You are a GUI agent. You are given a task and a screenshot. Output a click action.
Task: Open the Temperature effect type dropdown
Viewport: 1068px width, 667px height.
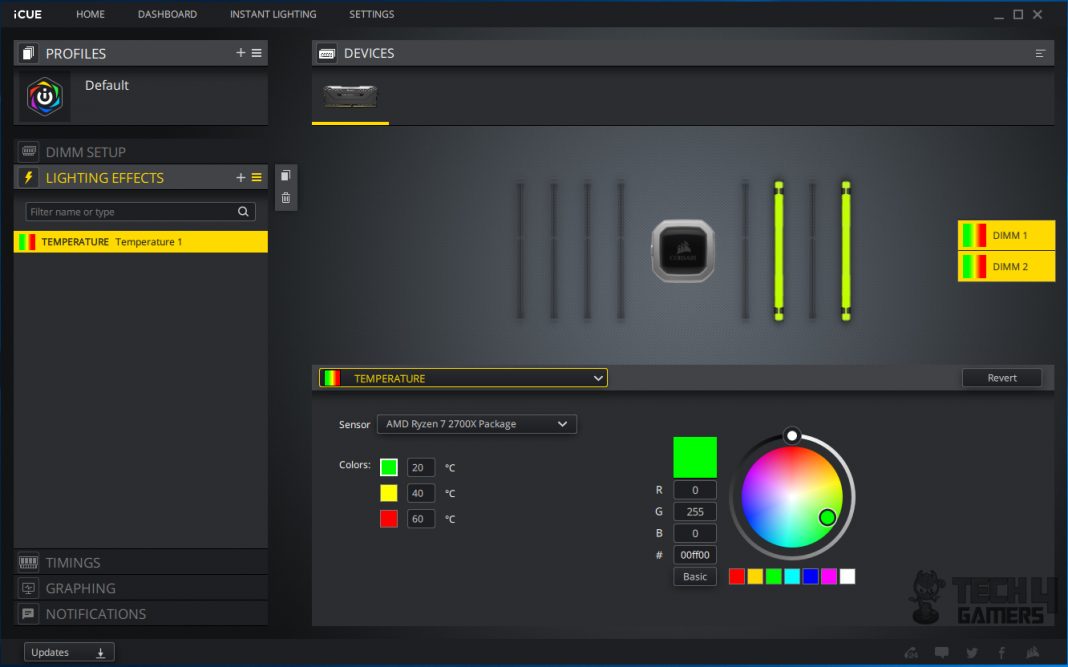(x=463, y=378)
